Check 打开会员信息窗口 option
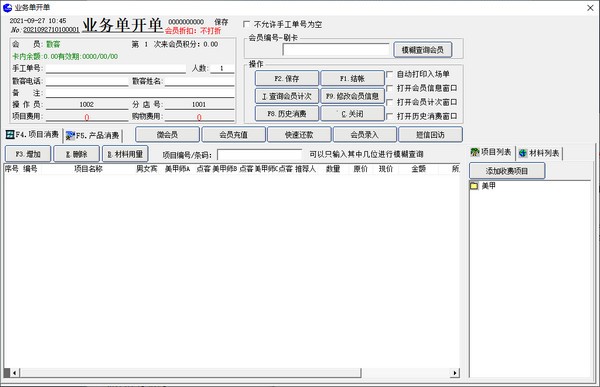 click(390, 88)
